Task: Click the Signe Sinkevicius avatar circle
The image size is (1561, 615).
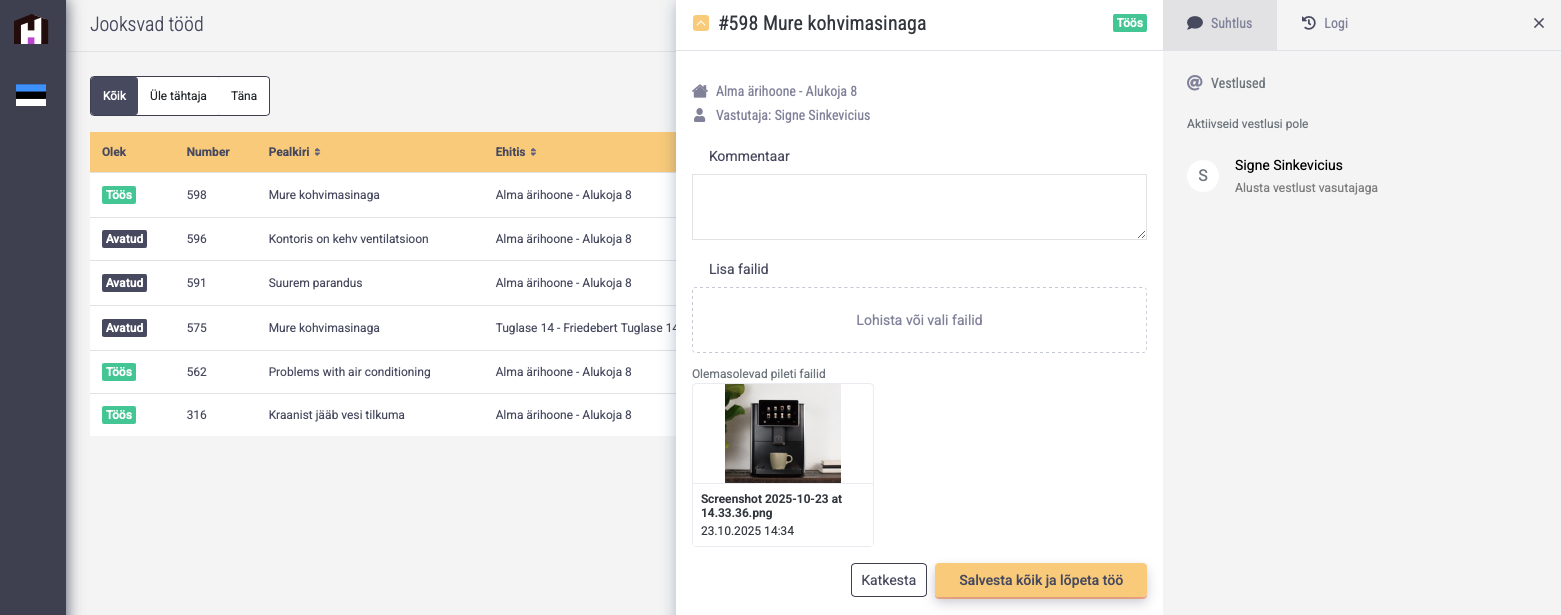Action: point(1203,175)
